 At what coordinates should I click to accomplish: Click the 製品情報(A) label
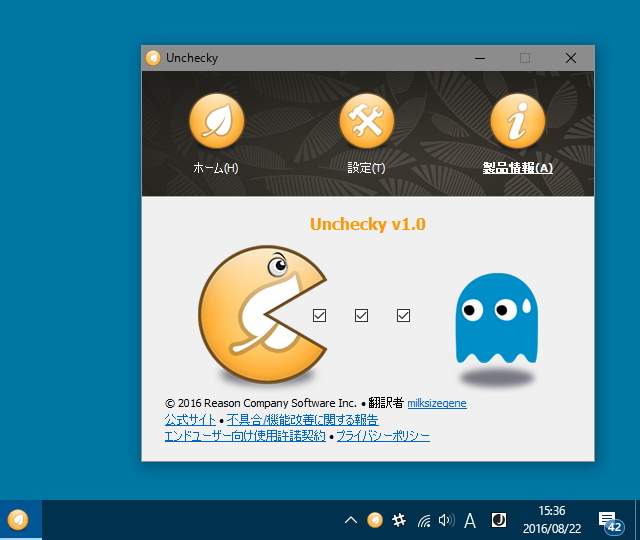click(x=518, y=168)
